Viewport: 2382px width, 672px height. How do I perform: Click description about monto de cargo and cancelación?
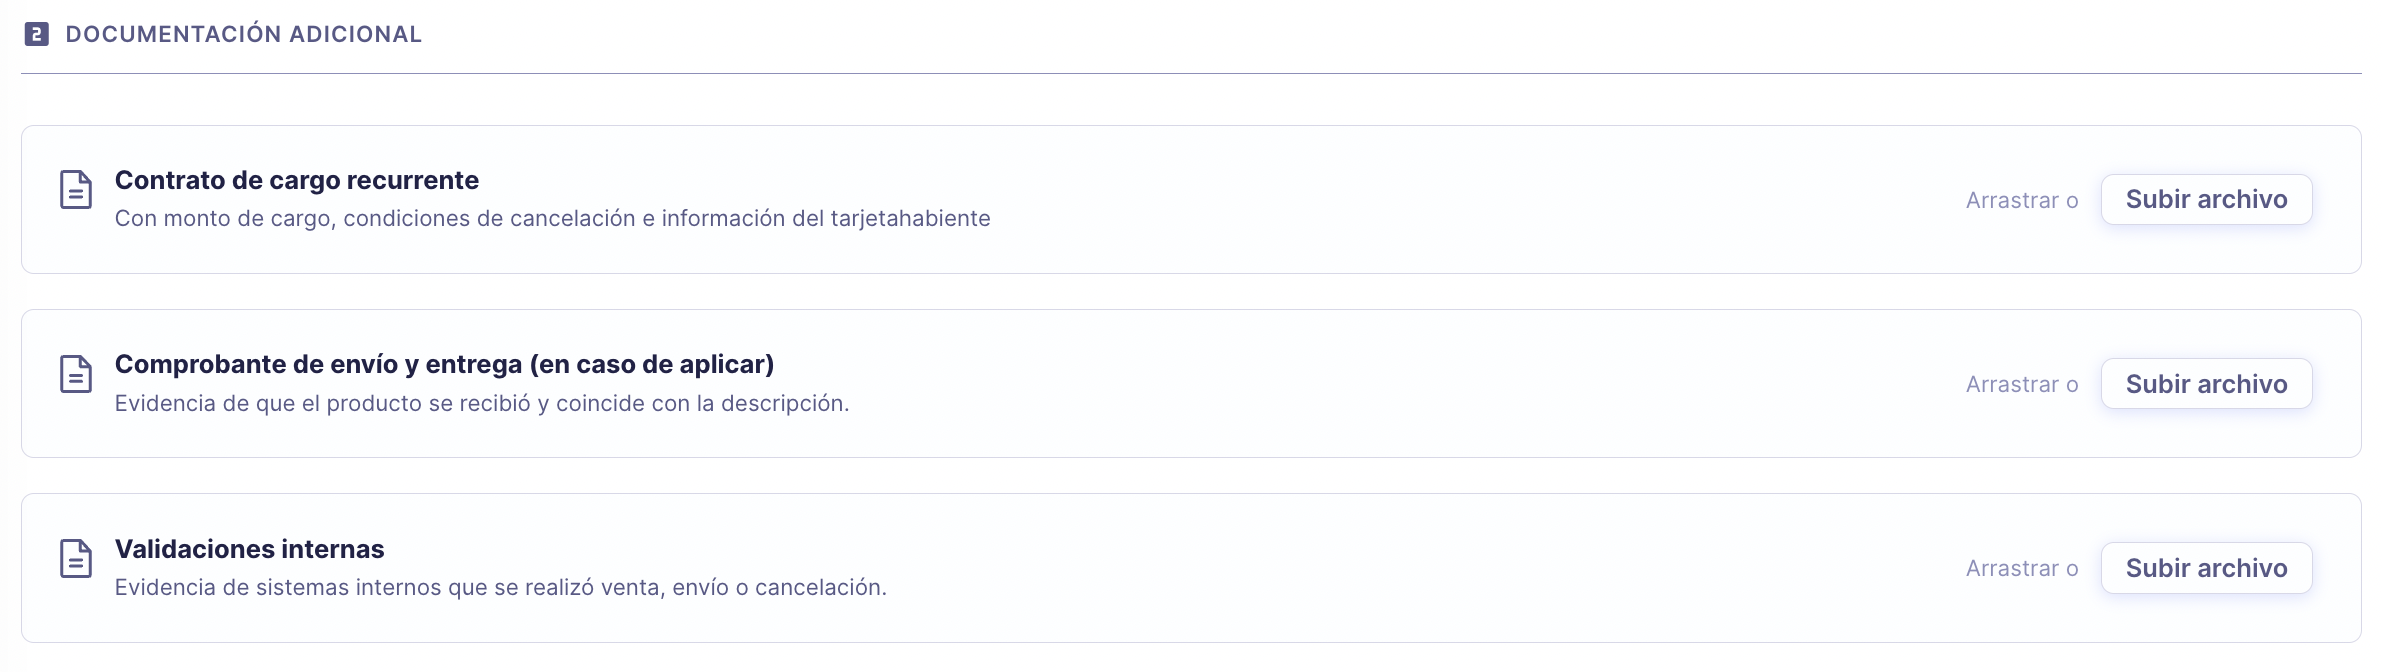[552, 218]
